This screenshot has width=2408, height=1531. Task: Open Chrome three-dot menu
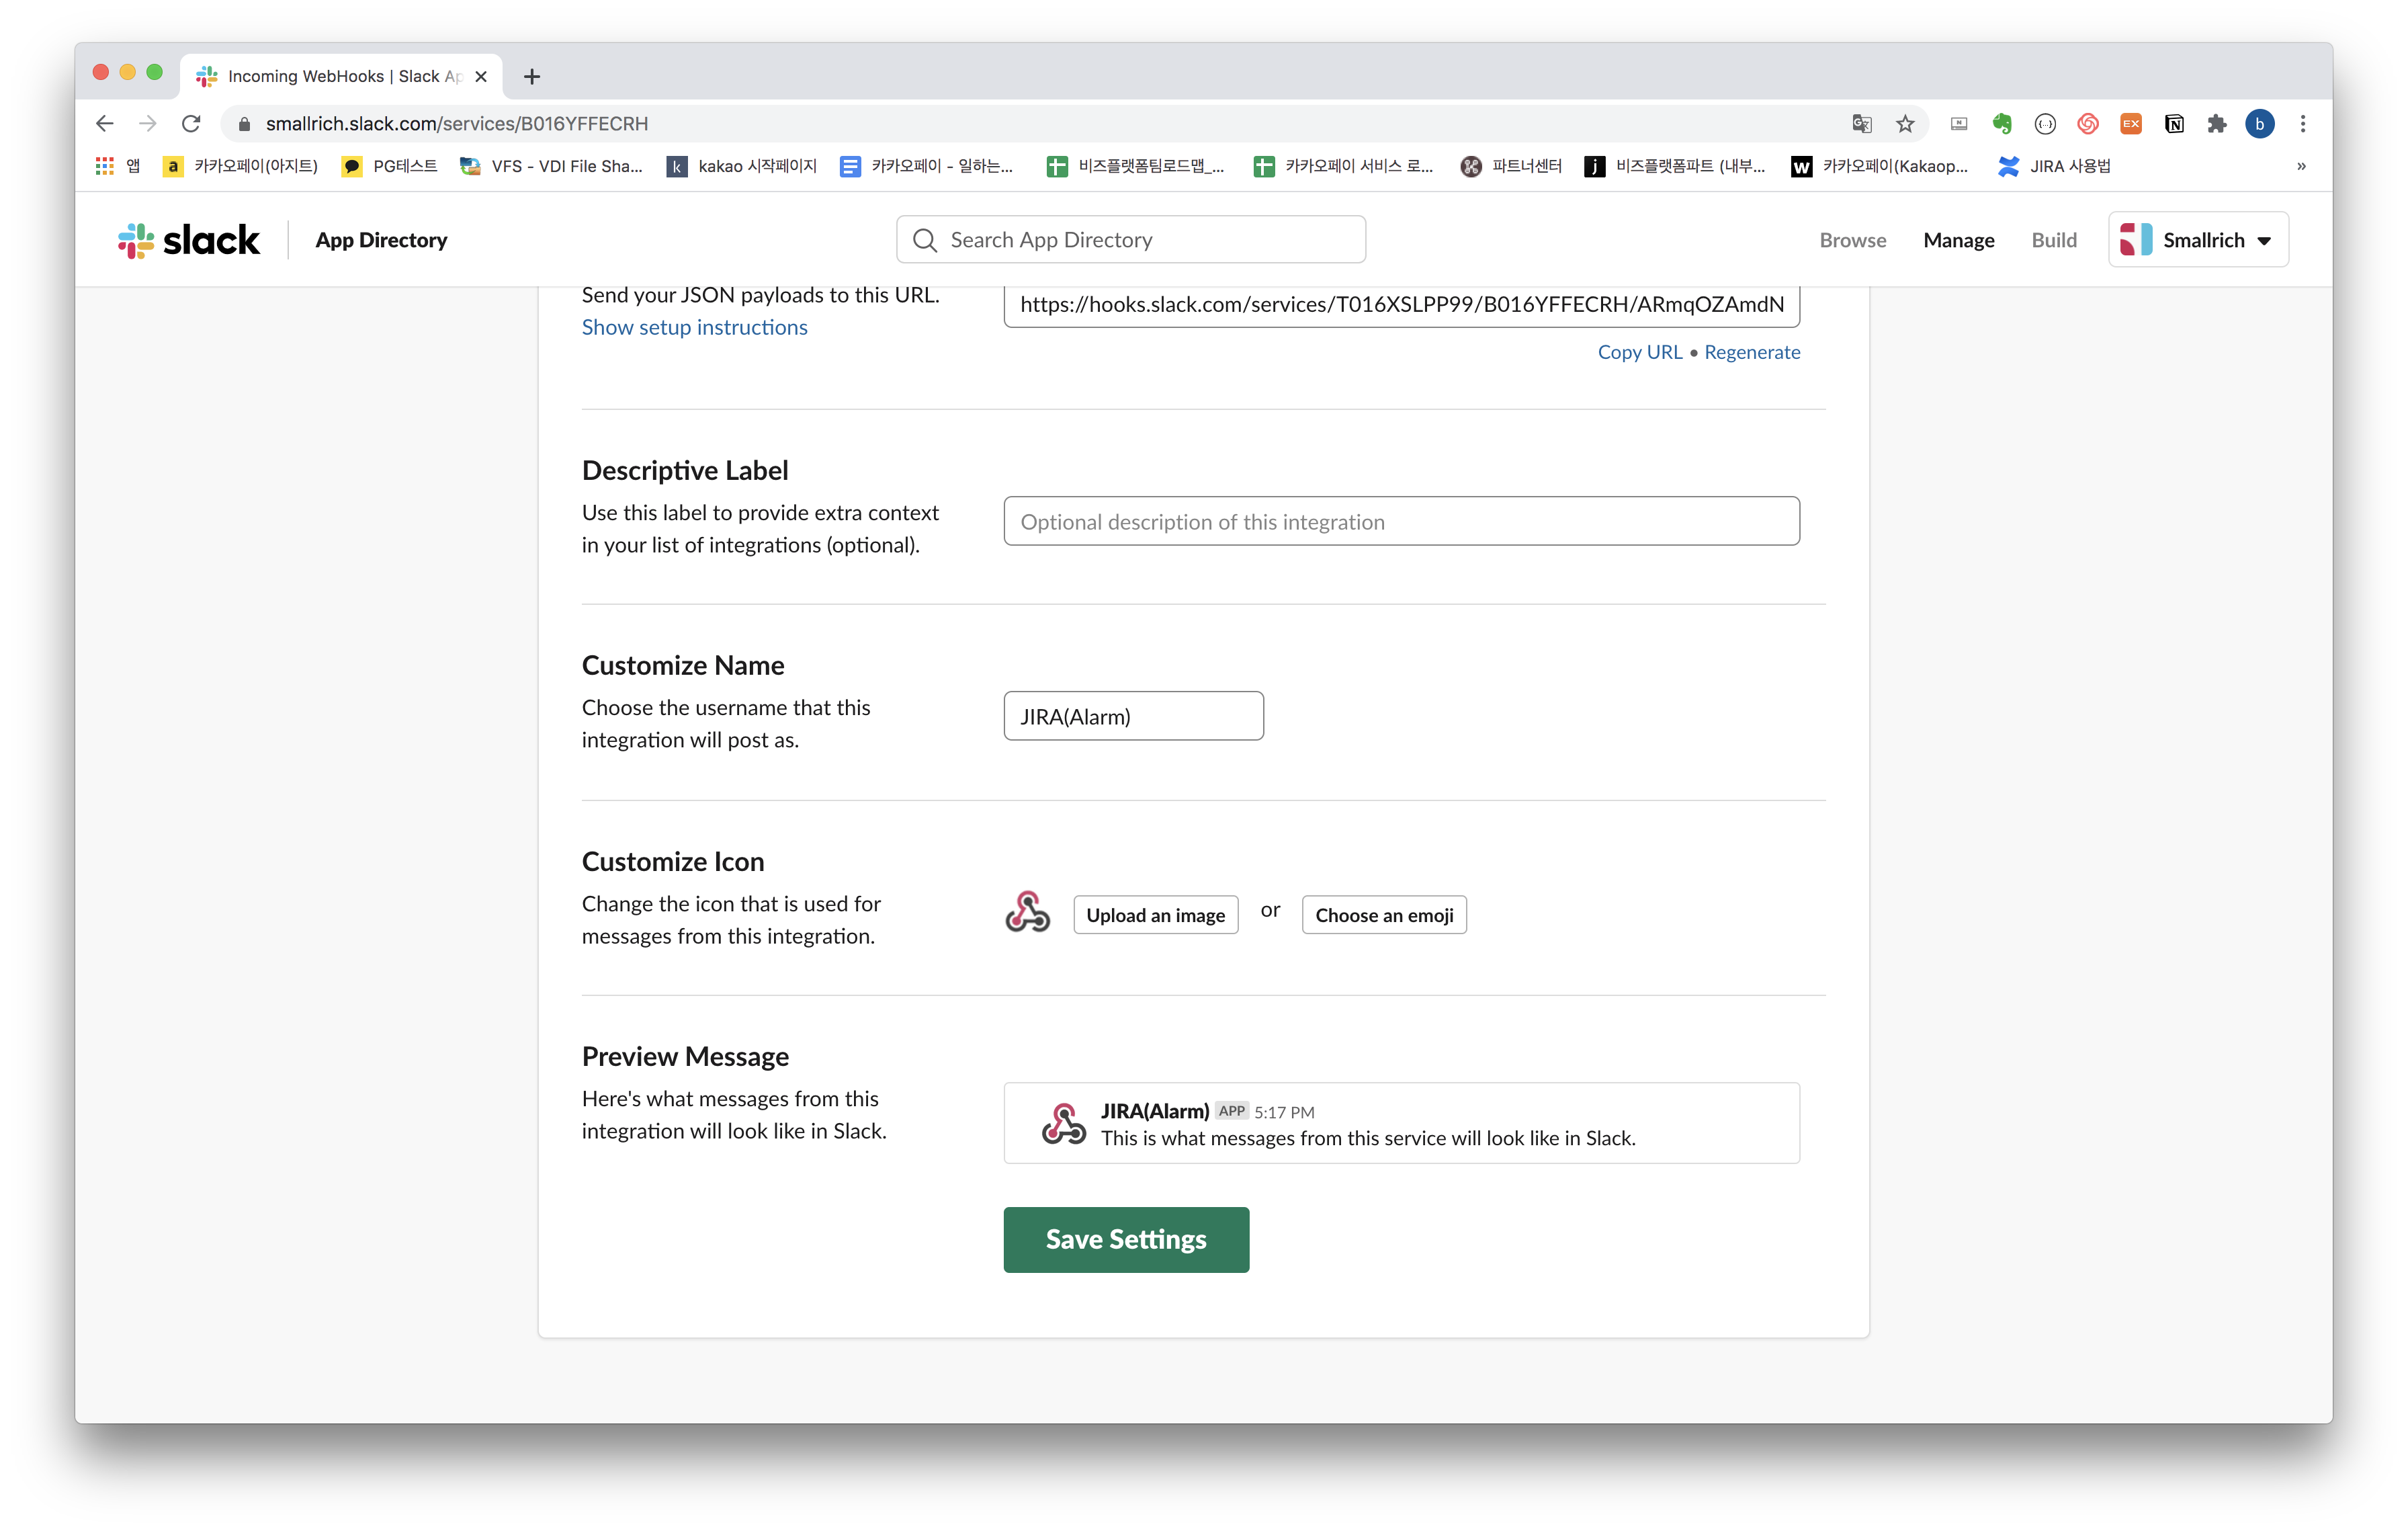coord(2303,124)
